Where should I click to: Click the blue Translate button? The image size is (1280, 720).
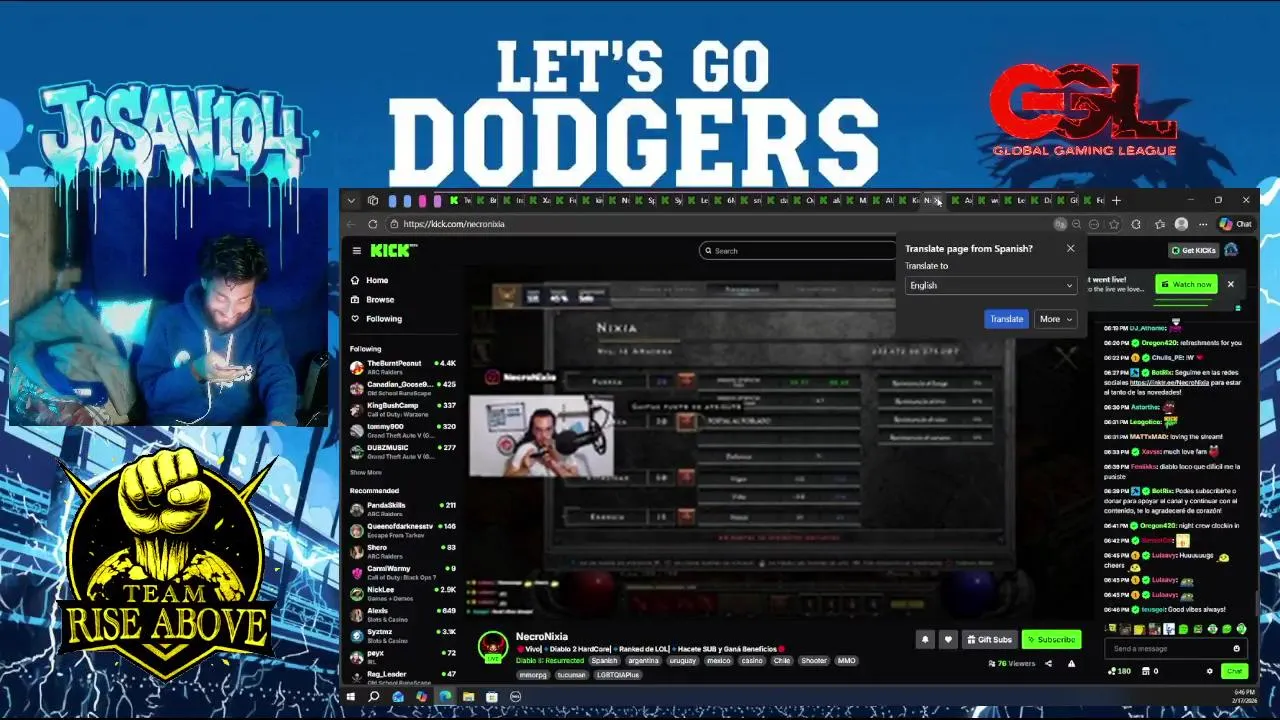point(1006,319)
